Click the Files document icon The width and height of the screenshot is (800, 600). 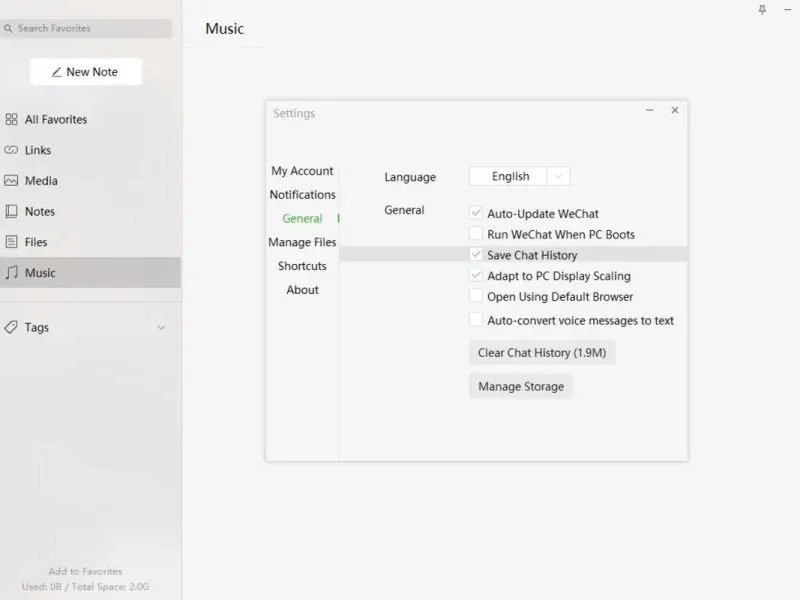[11, 242]
